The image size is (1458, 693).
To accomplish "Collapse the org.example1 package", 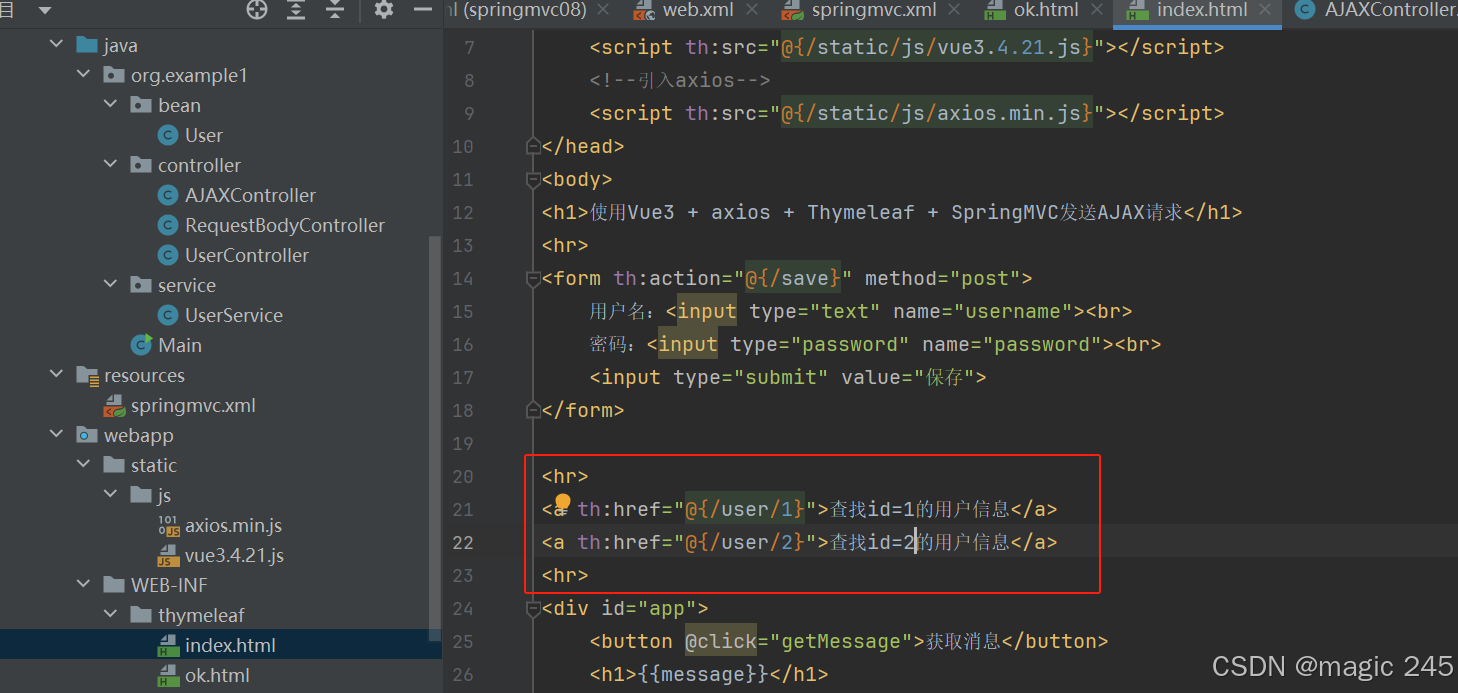I will pyautogui.click(x=83, y=75).
